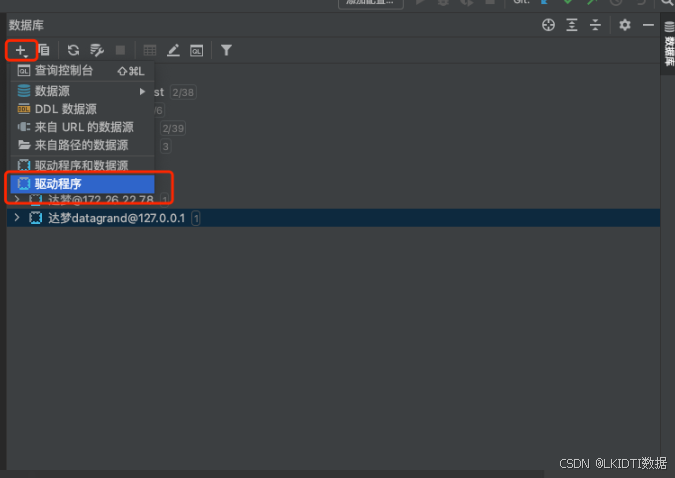Screen dimensions: 675x478
Task: Hide the database panel
Action: coord(648,25)
